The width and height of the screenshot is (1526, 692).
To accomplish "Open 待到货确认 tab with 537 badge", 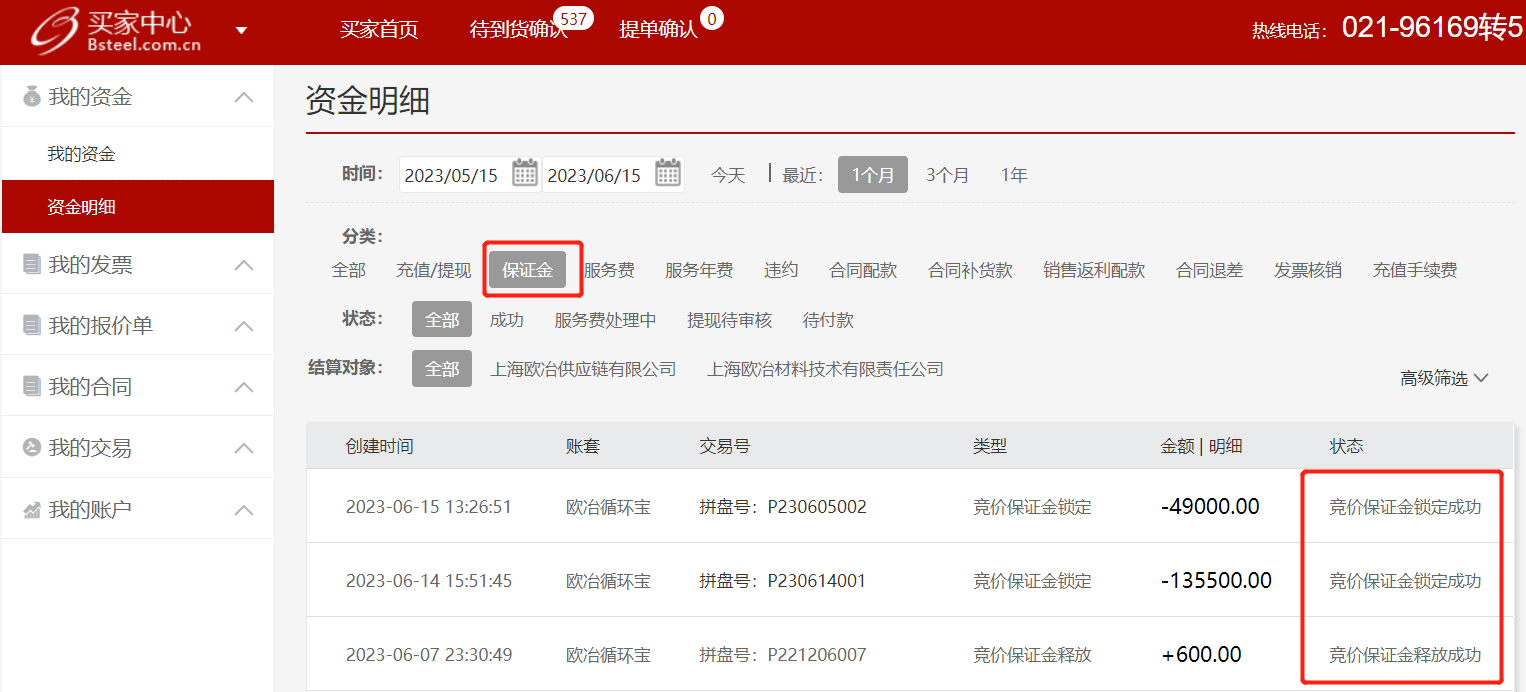I will (x=518, y=30).
